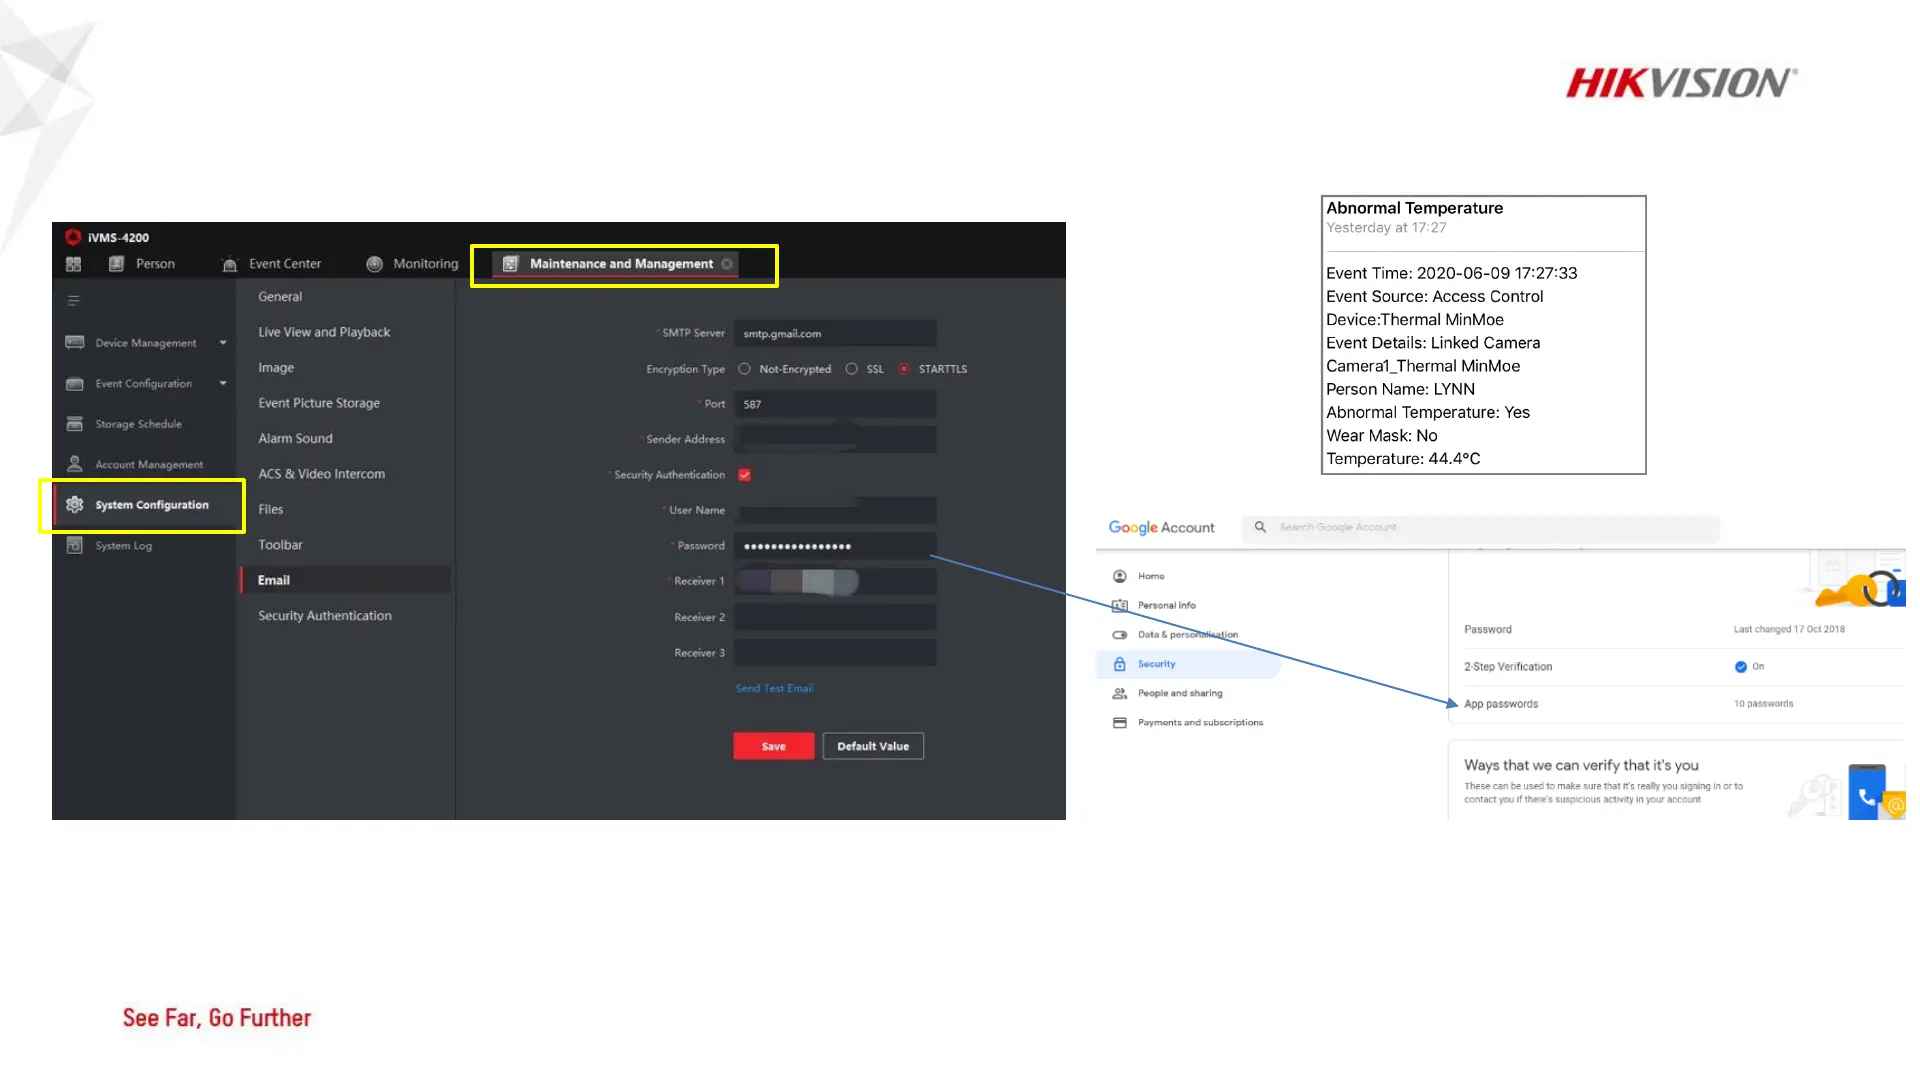Click the Sender Address field
The width and height of the screenshot is (1920, 1080).
click(835, 439)
